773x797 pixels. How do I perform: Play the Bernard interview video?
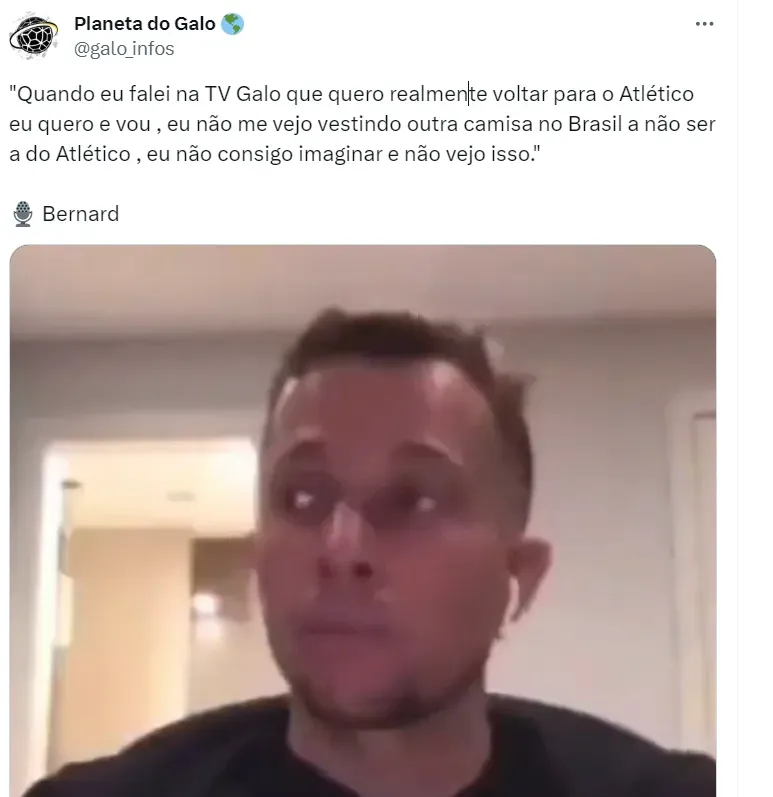(x=363, y=520)
